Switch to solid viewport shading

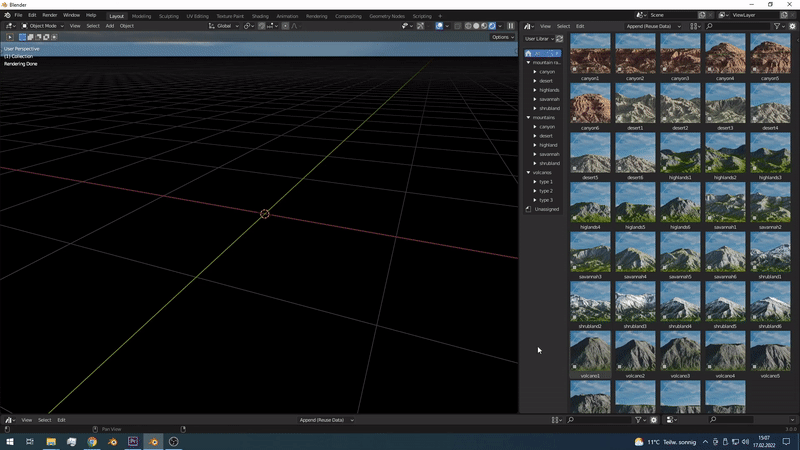point(476,26)
